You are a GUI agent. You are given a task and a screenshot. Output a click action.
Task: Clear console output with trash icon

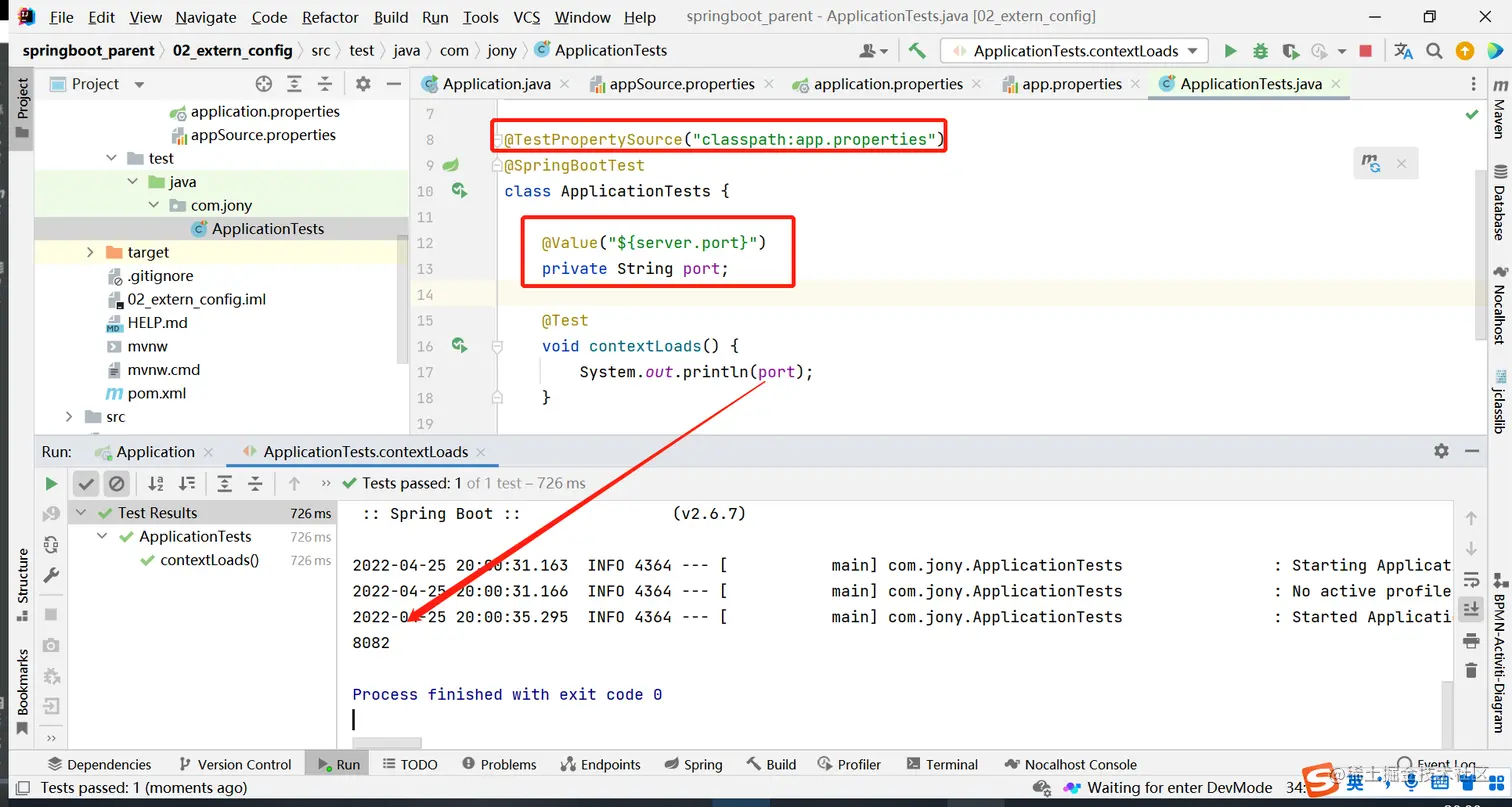[x=1470, y=670]
